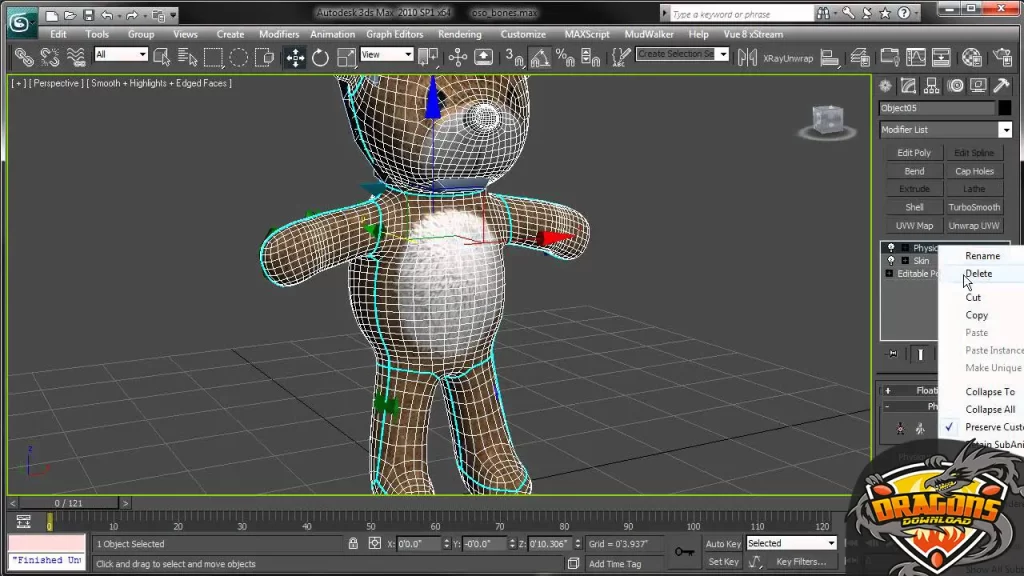Click the object color swatch beside Object05
The image size is (1024, 576).
[x=1005, y=108]
